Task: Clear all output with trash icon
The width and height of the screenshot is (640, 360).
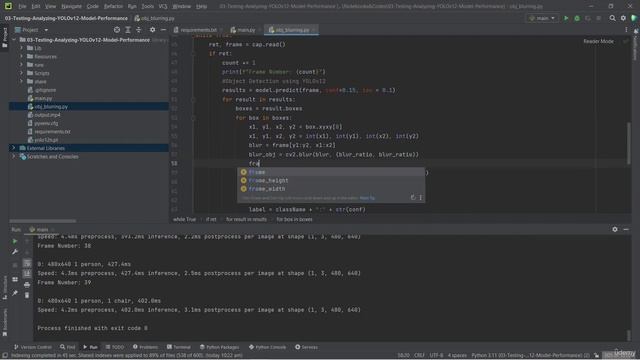Action: tap(27, 295)
